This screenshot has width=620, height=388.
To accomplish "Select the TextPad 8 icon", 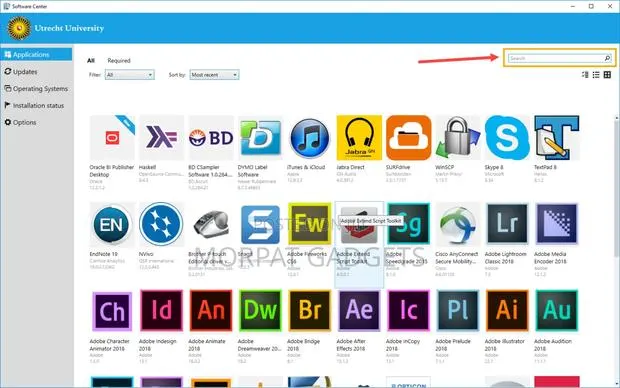I will pyautogui.click(x=557, y=138).
